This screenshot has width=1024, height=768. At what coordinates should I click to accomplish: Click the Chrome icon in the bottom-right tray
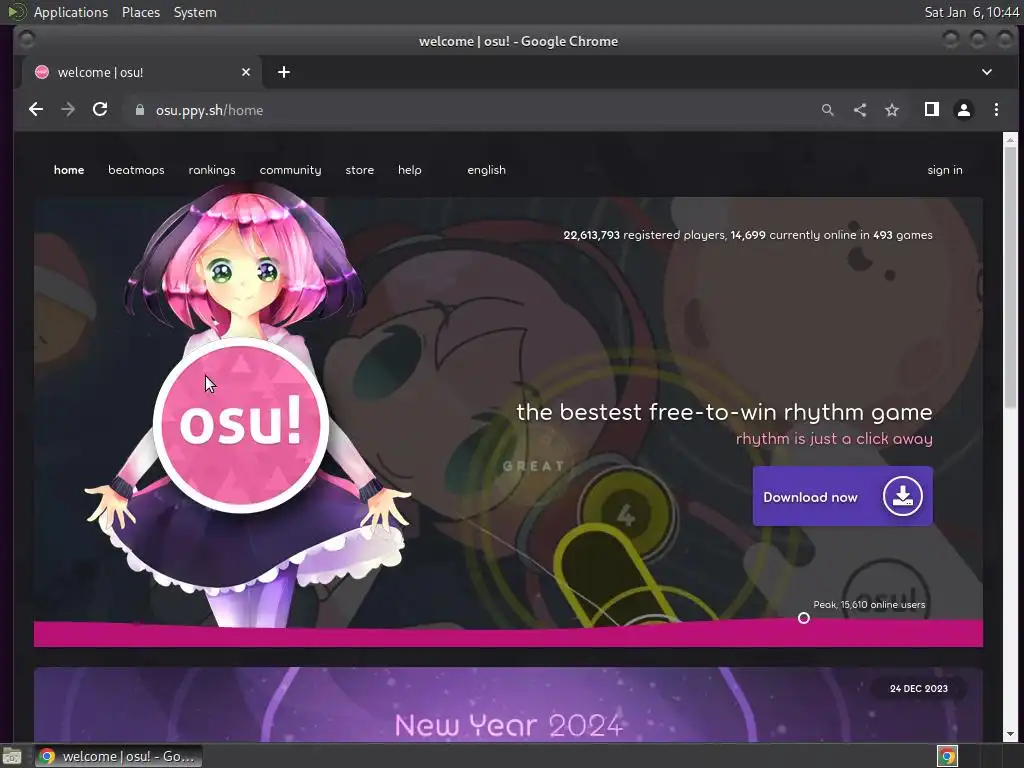tap(947, 756)
